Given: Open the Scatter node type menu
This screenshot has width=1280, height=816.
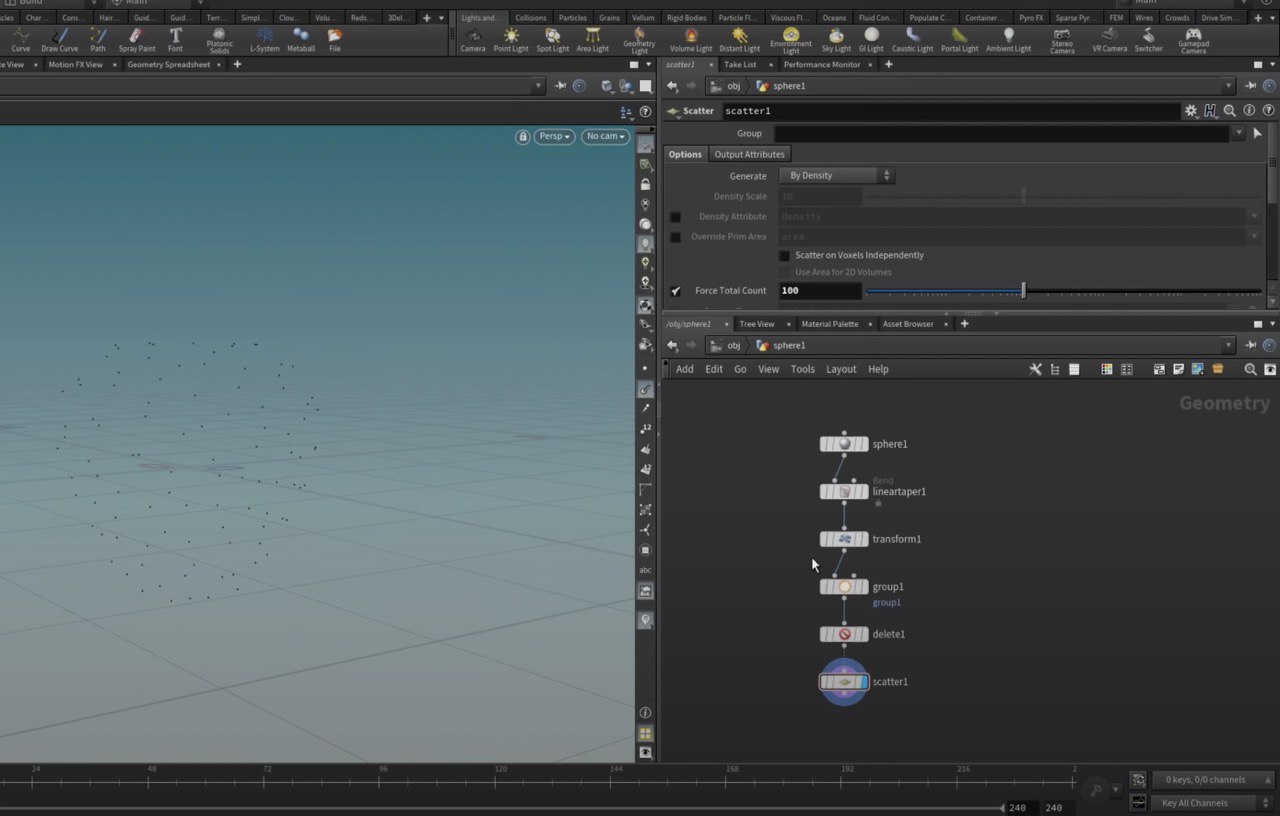Looking at the screenshot, I should click(675, 111).
